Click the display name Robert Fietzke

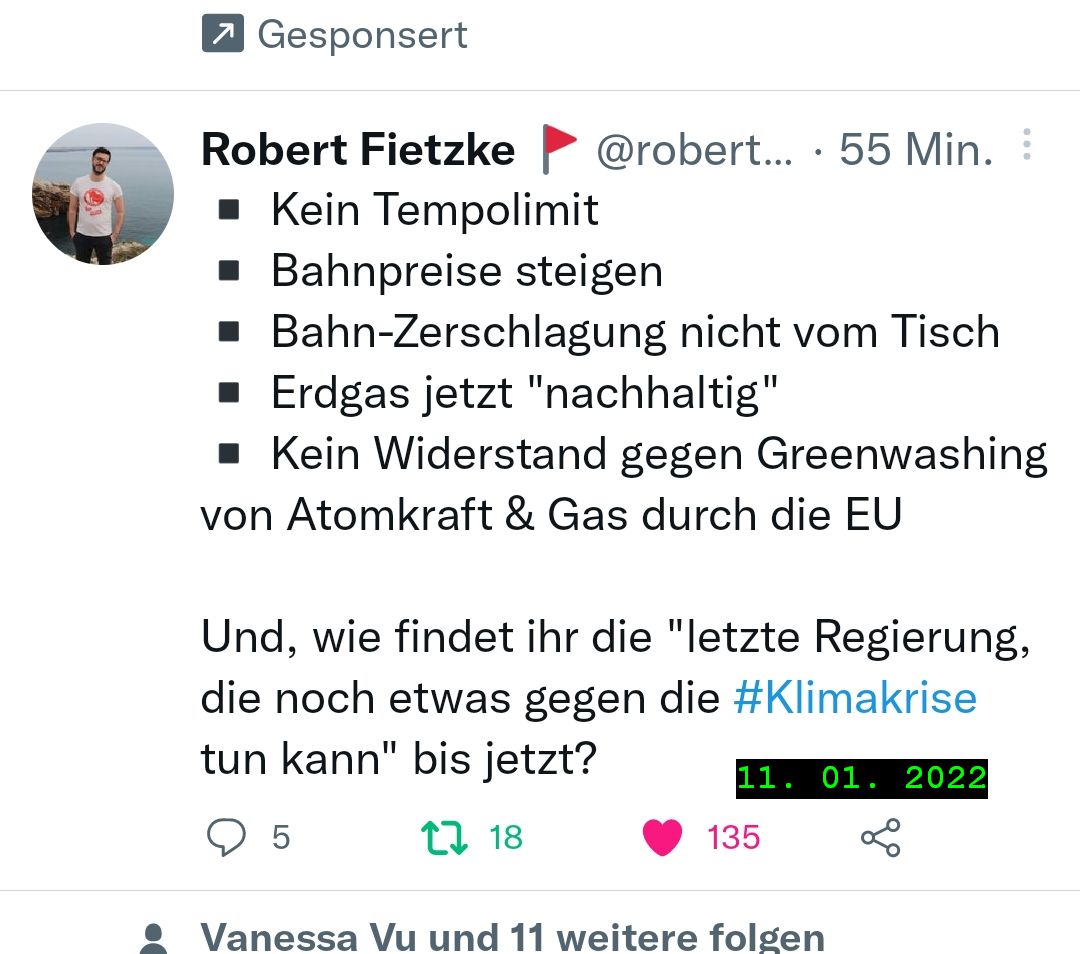tap(358, 150)
